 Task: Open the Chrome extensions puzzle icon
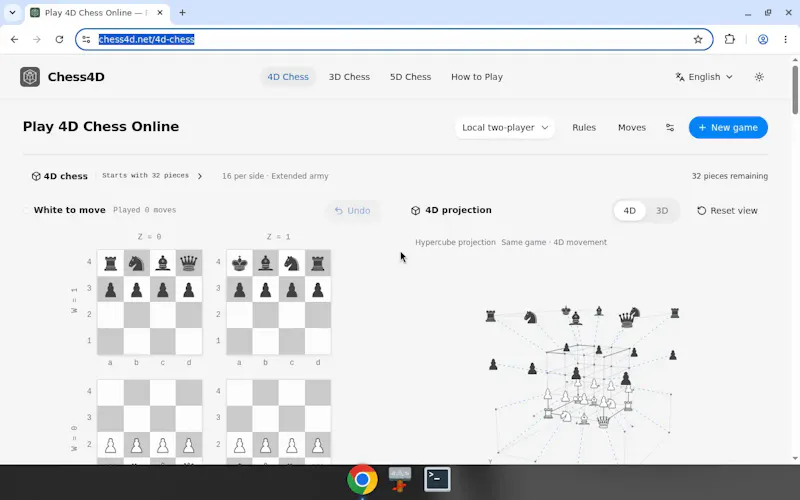point(730,39)
